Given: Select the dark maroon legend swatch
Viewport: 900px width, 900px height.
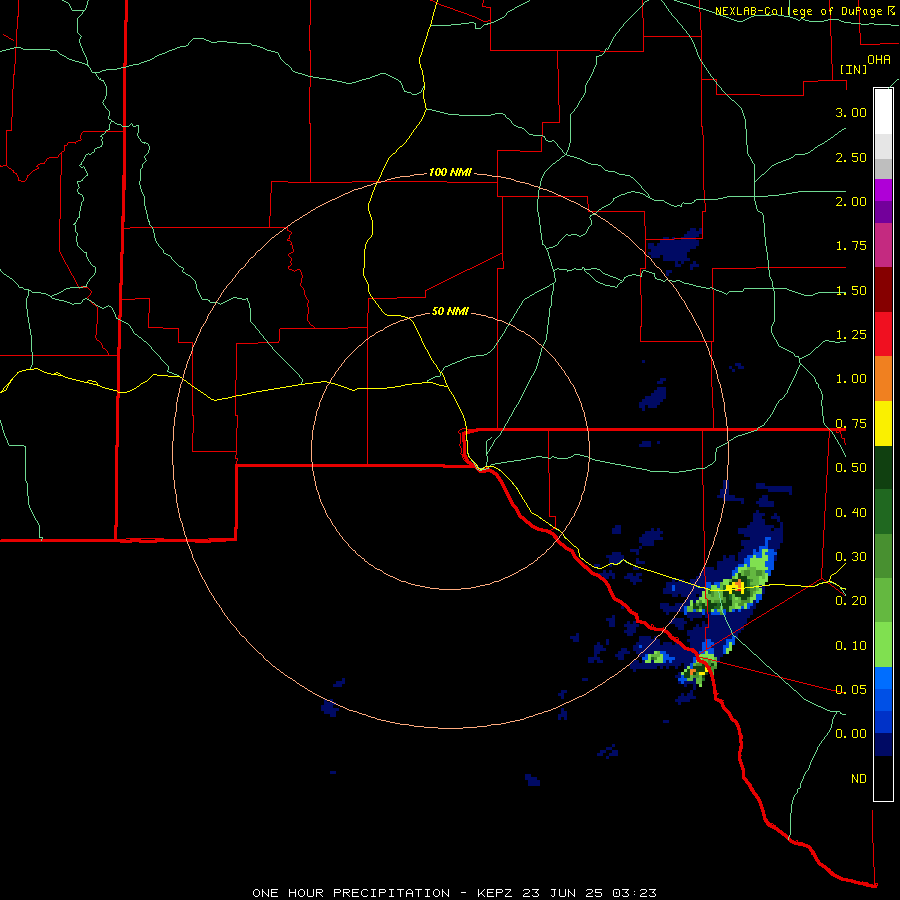Looking at the screenshot, I should coord(883,290).
